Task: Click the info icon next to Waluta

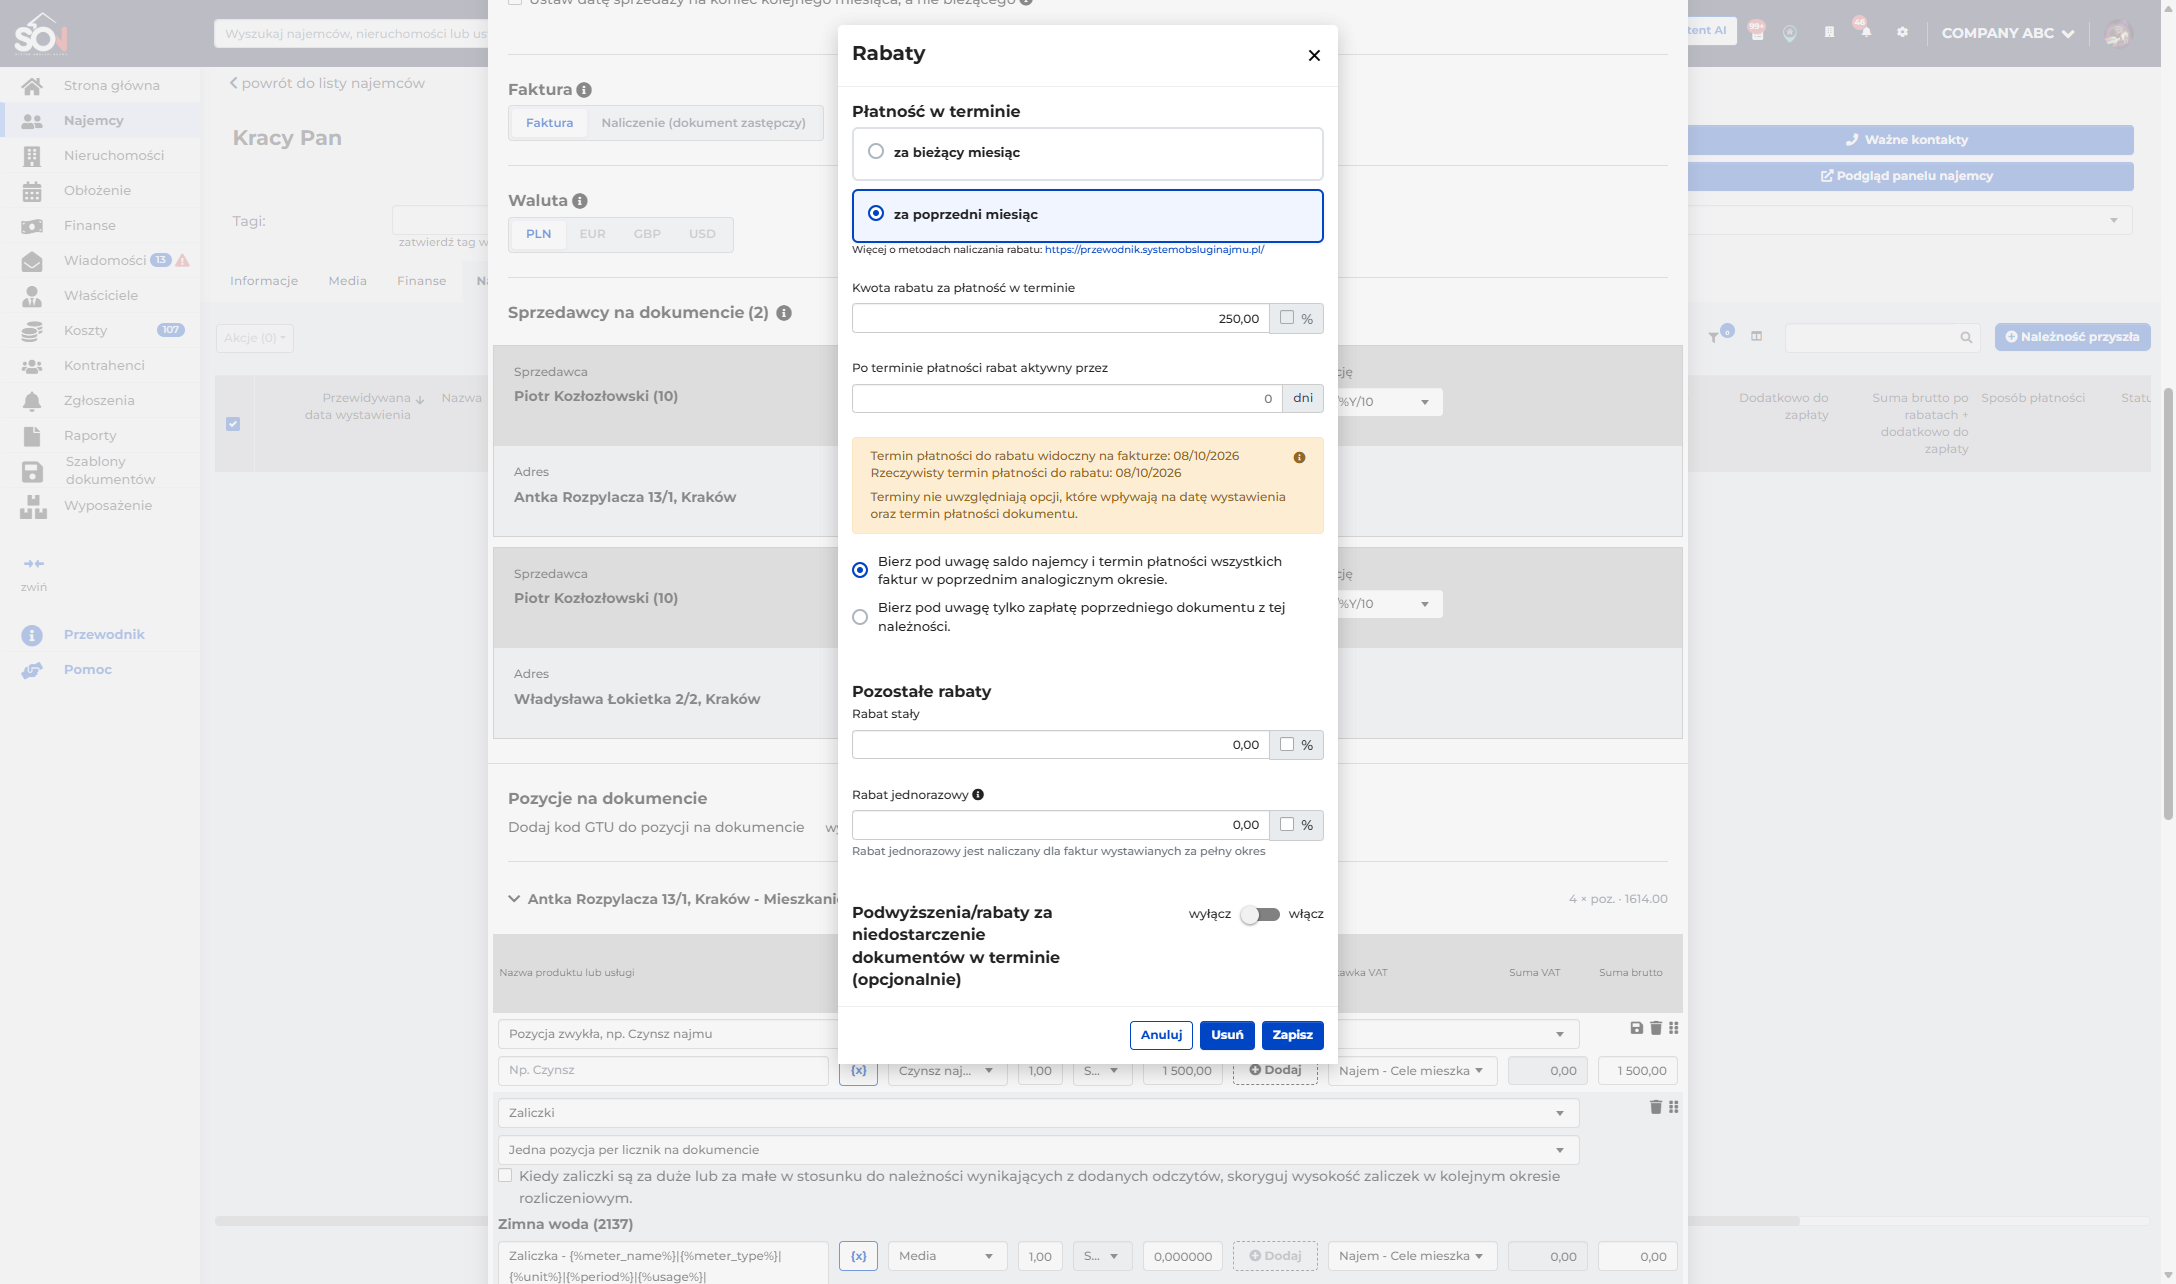Action: pyautogui.click(x=580, y=201)
